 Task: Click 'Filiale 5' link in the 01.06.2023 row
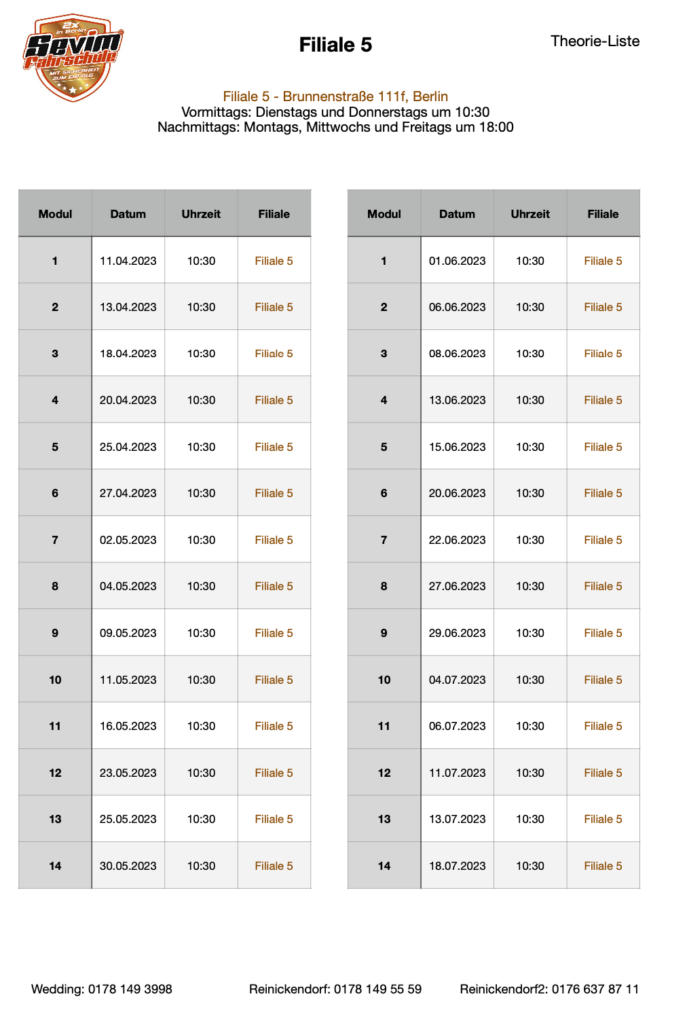[603, 261]
